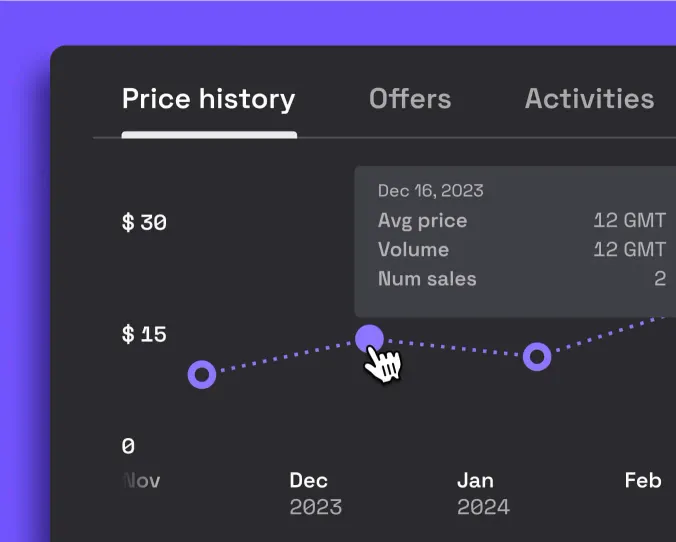Screen dimensions: 676x542
Task: Select the Nov x-axis label
Action: click(142, 481)
